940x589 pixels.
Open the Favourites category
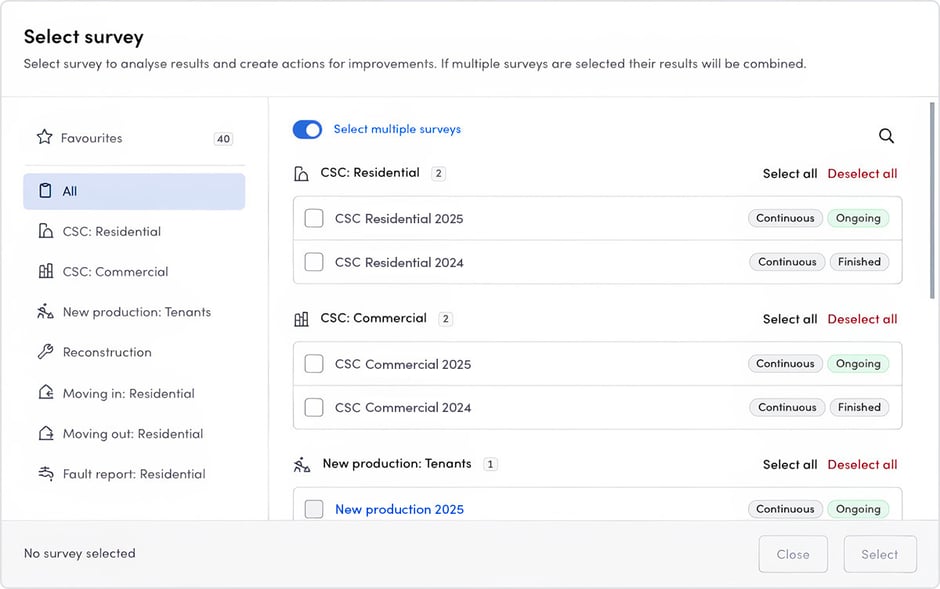[x=134, y=138]
